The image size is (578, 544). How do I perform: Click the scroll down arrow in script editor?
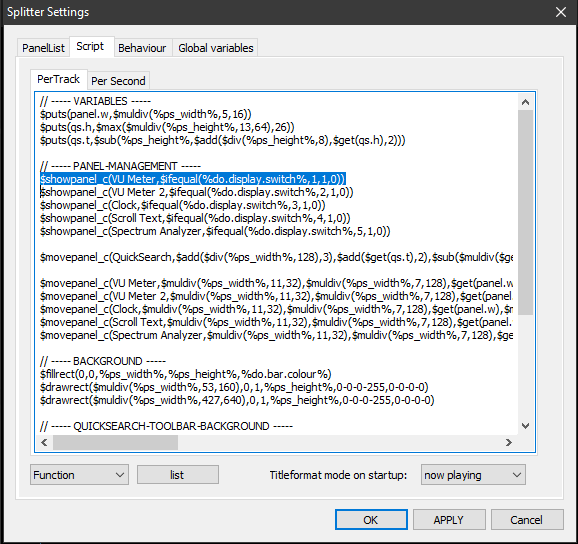pos(525,426)
